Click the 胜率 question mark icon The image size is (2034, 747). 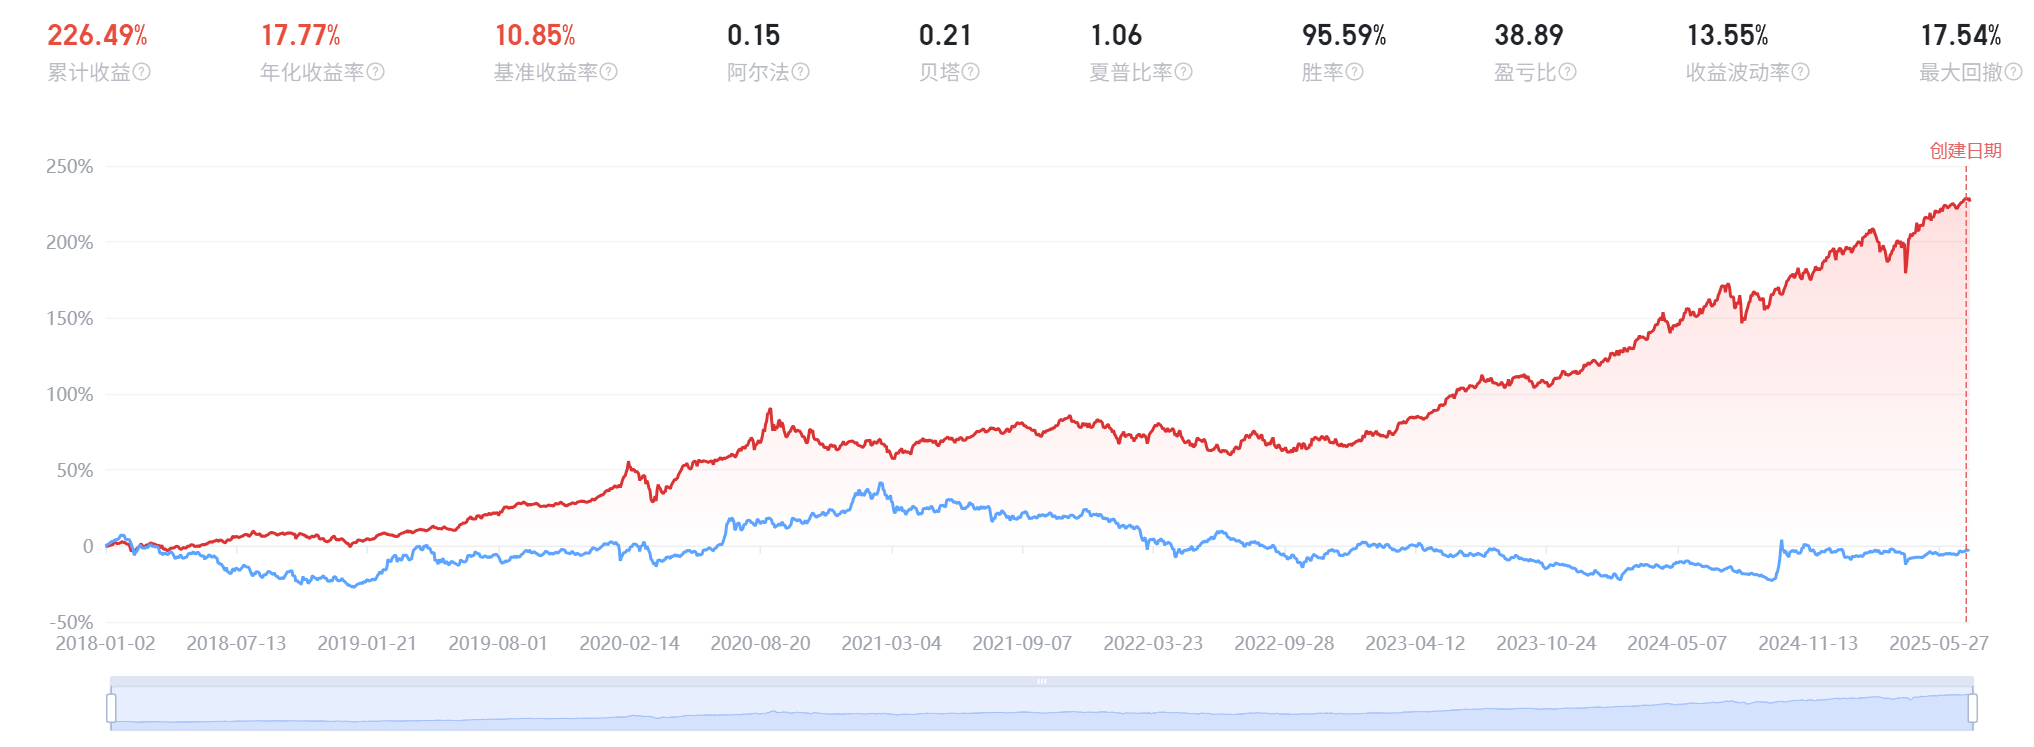coord(1355,72)
